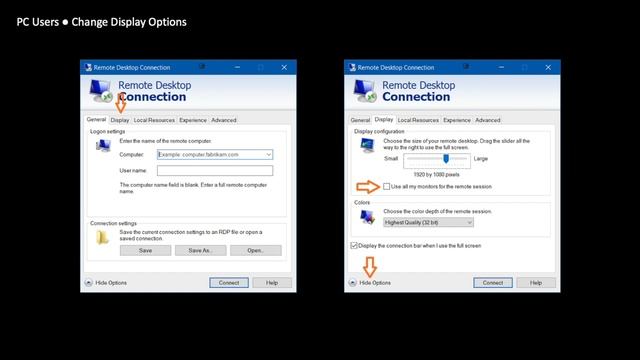Click Connect in the left window

229,282
